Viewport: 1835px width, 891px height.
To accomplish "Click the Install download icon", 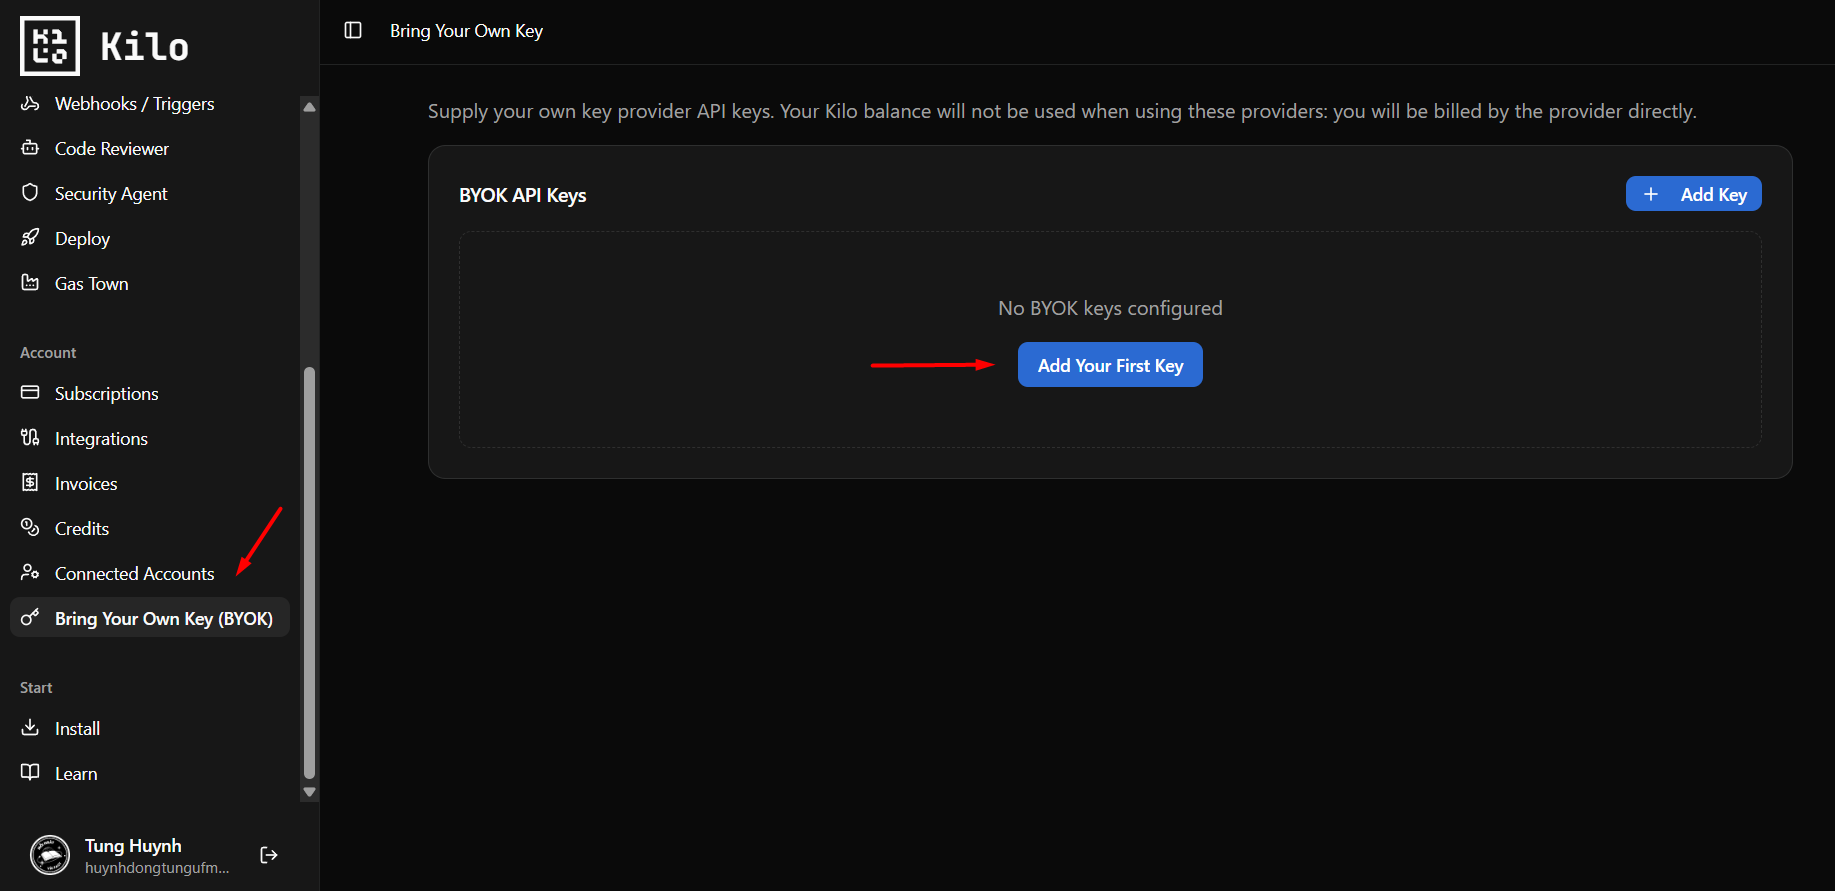I will tap(30, 728).
